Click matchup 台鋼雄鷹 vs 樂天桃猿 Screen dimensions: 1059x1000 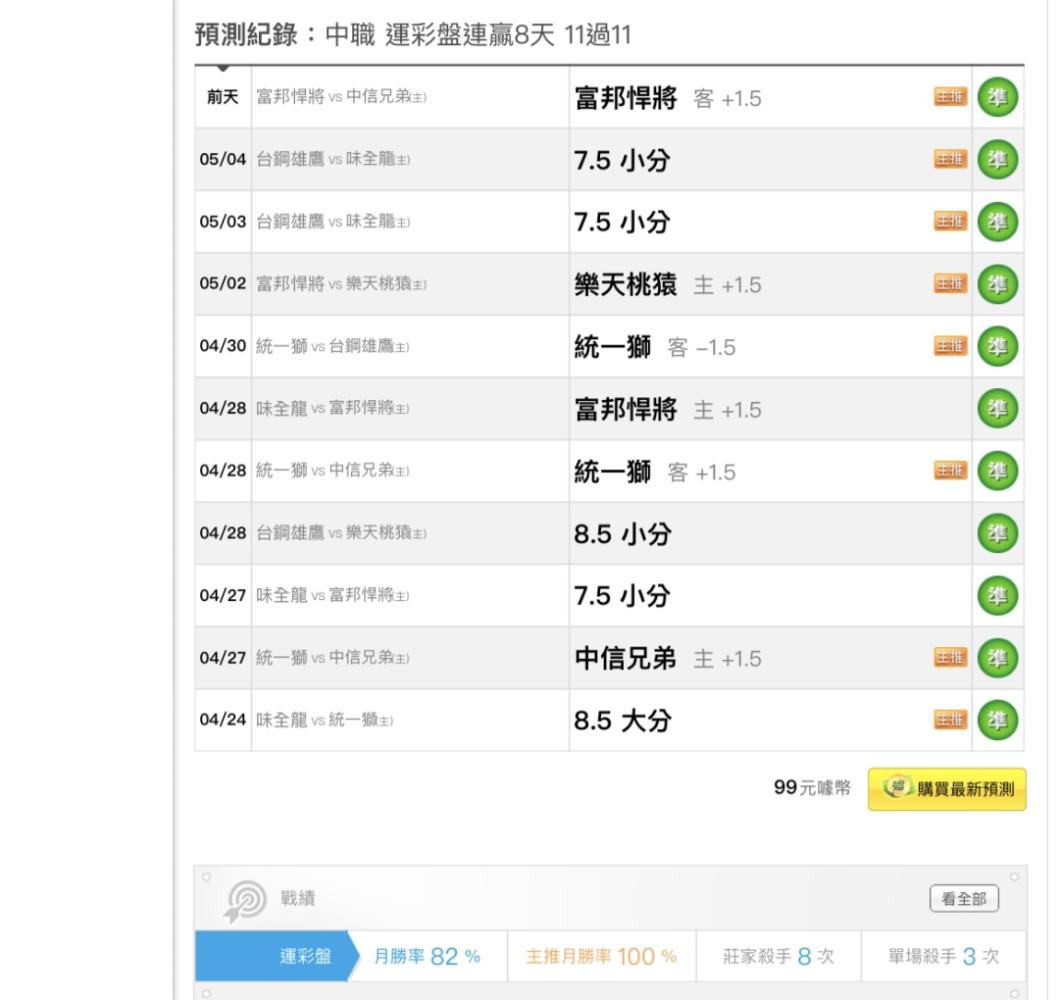(x=341, y=533)
